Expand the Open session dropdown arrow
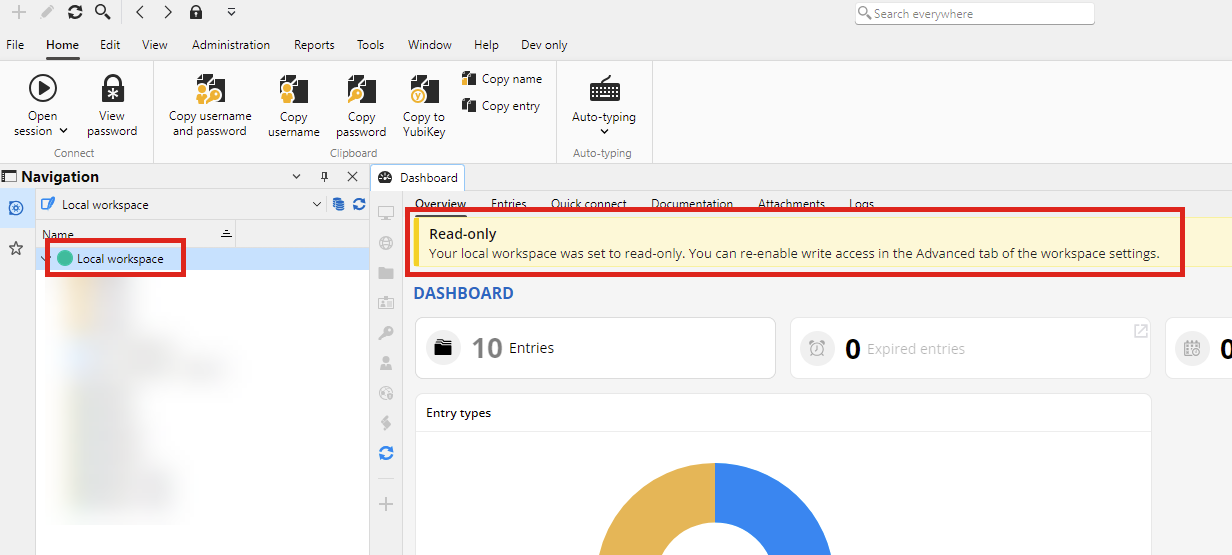This screenshot has width=1232, height=555. (64, 131)
